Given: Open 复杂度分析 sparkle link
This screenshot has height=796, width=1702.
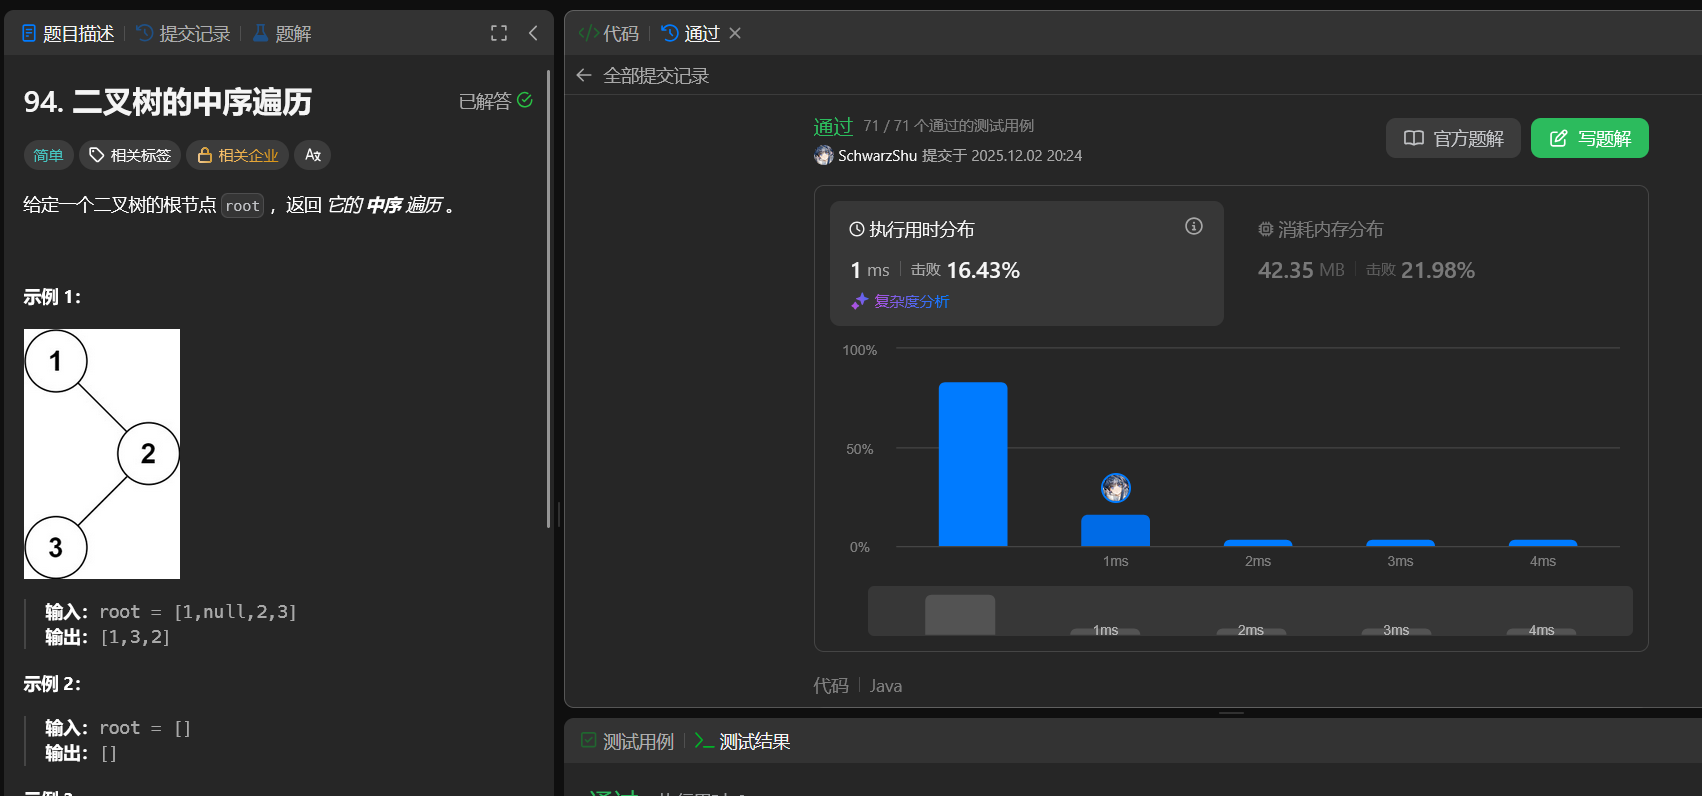Looking at the screenshot, I should [901, 301].
